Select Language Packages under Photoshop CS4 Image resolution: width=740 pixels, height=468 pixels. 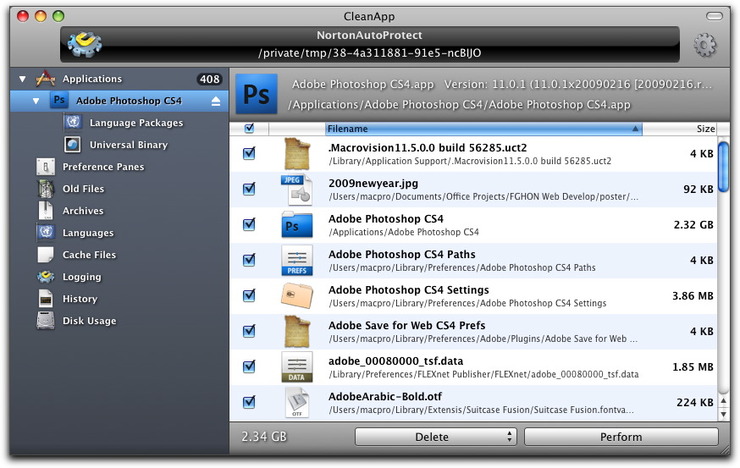pos(135,123)
